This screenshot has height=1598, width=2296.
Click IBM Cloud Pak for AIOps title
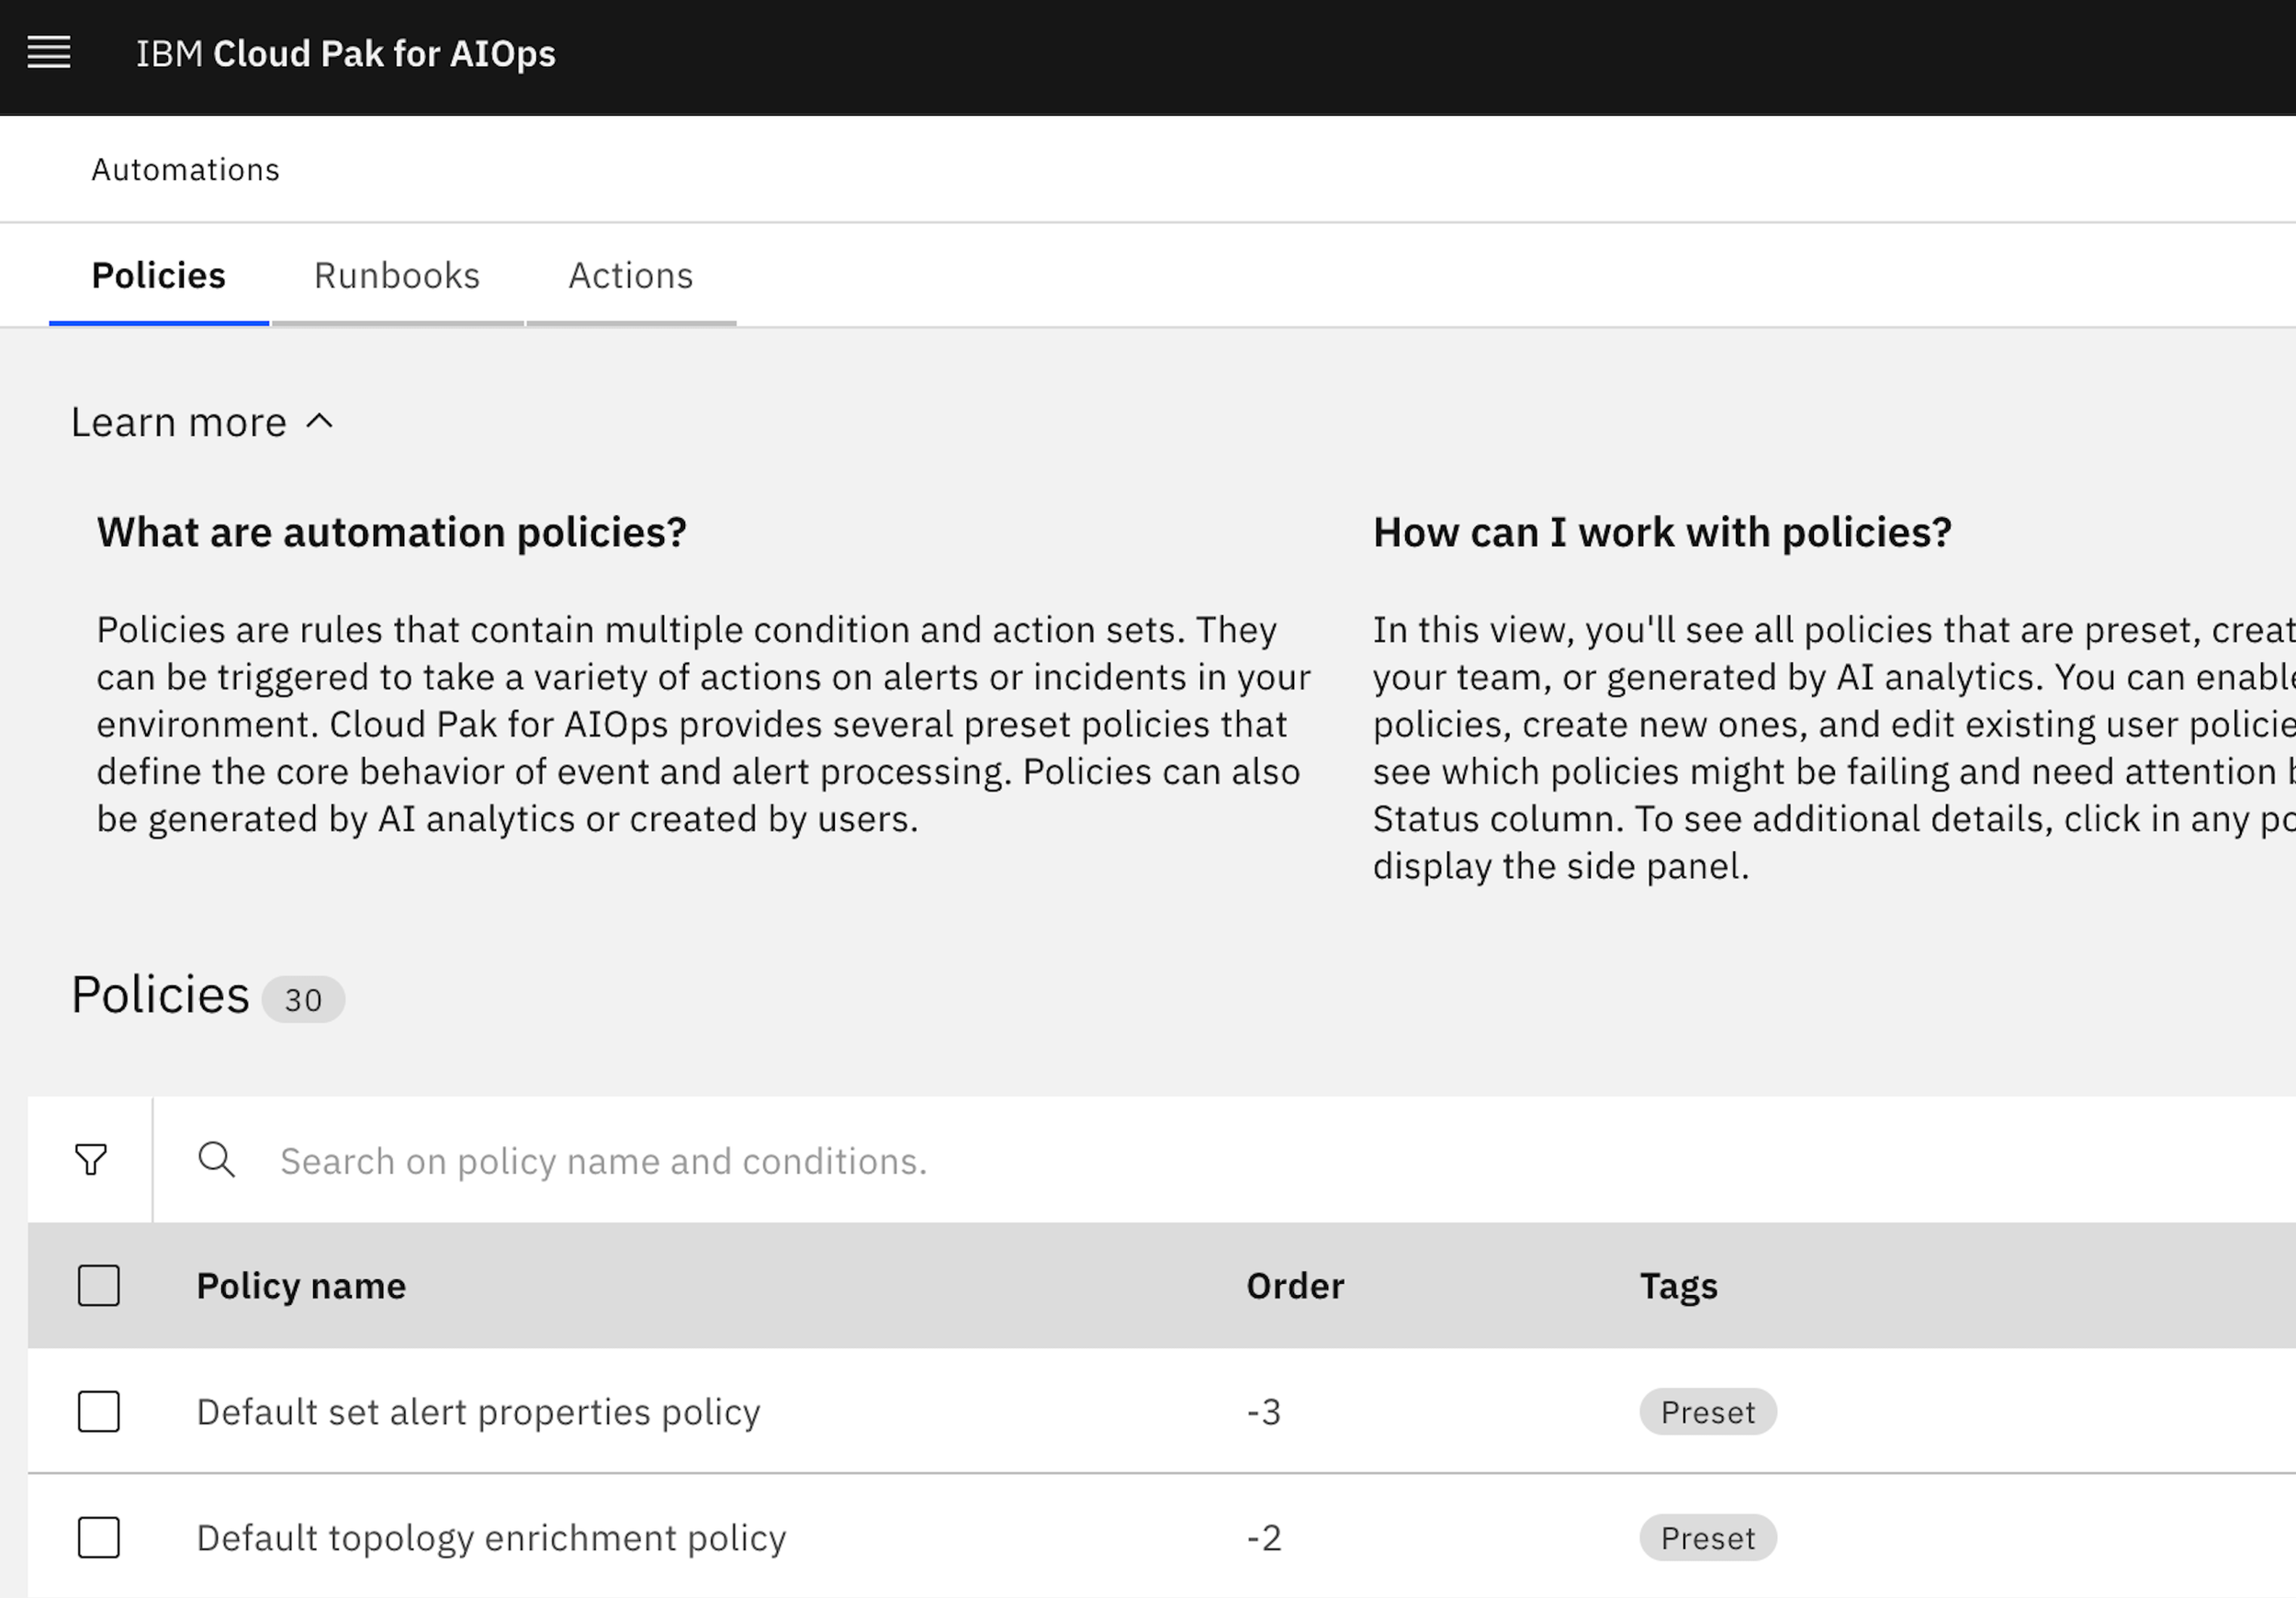pyautogui.click(x=345, y=54)
